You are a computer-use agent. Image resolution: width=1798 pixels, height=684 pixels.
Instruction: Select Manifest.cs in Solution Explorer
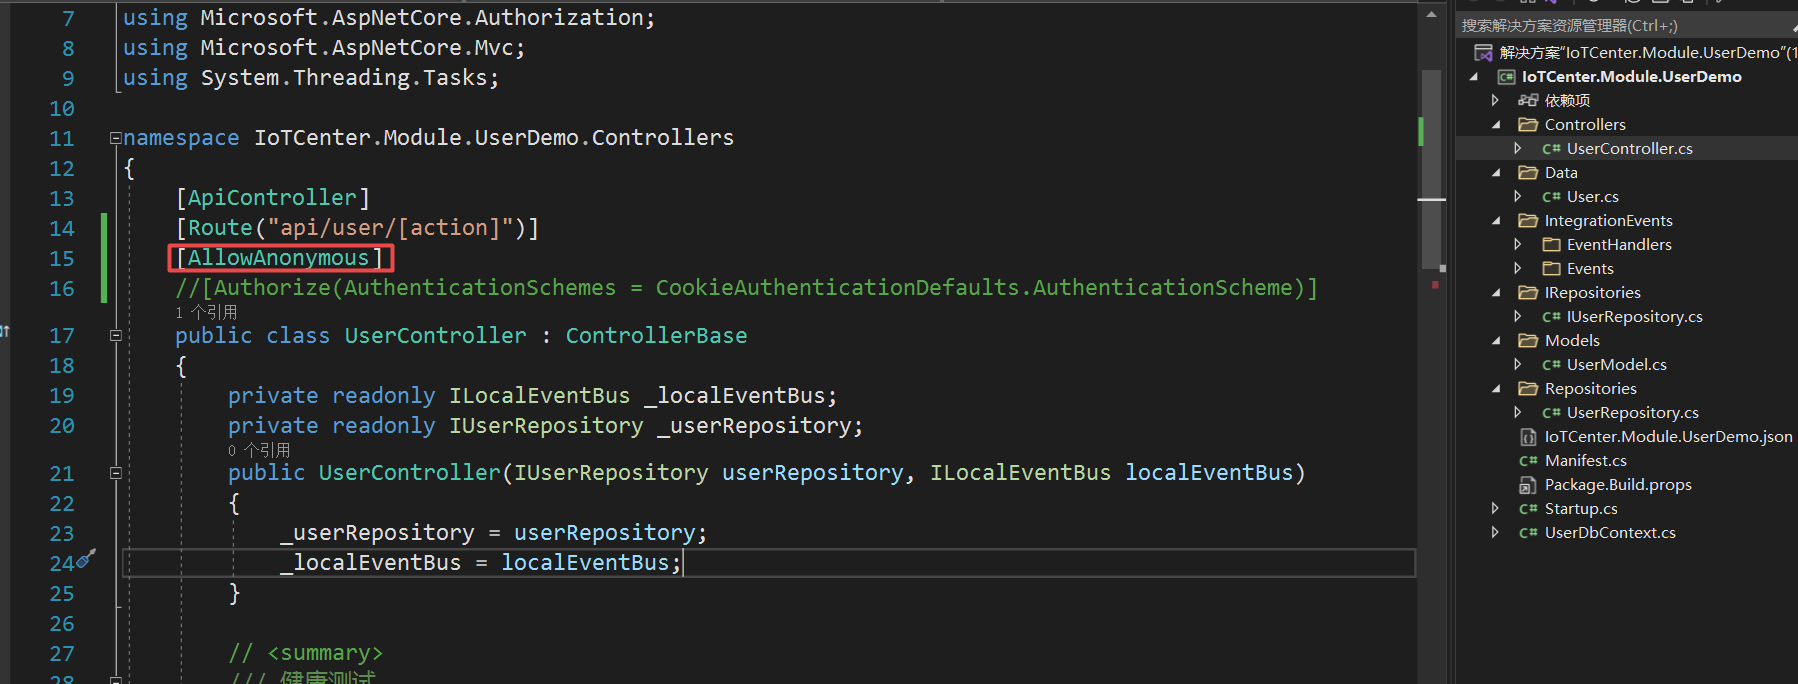click(1585, 461)
